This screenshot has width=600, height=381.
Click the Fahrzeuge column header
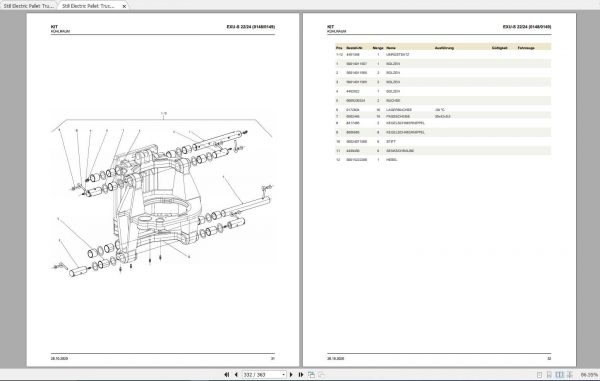click(526, 48)
